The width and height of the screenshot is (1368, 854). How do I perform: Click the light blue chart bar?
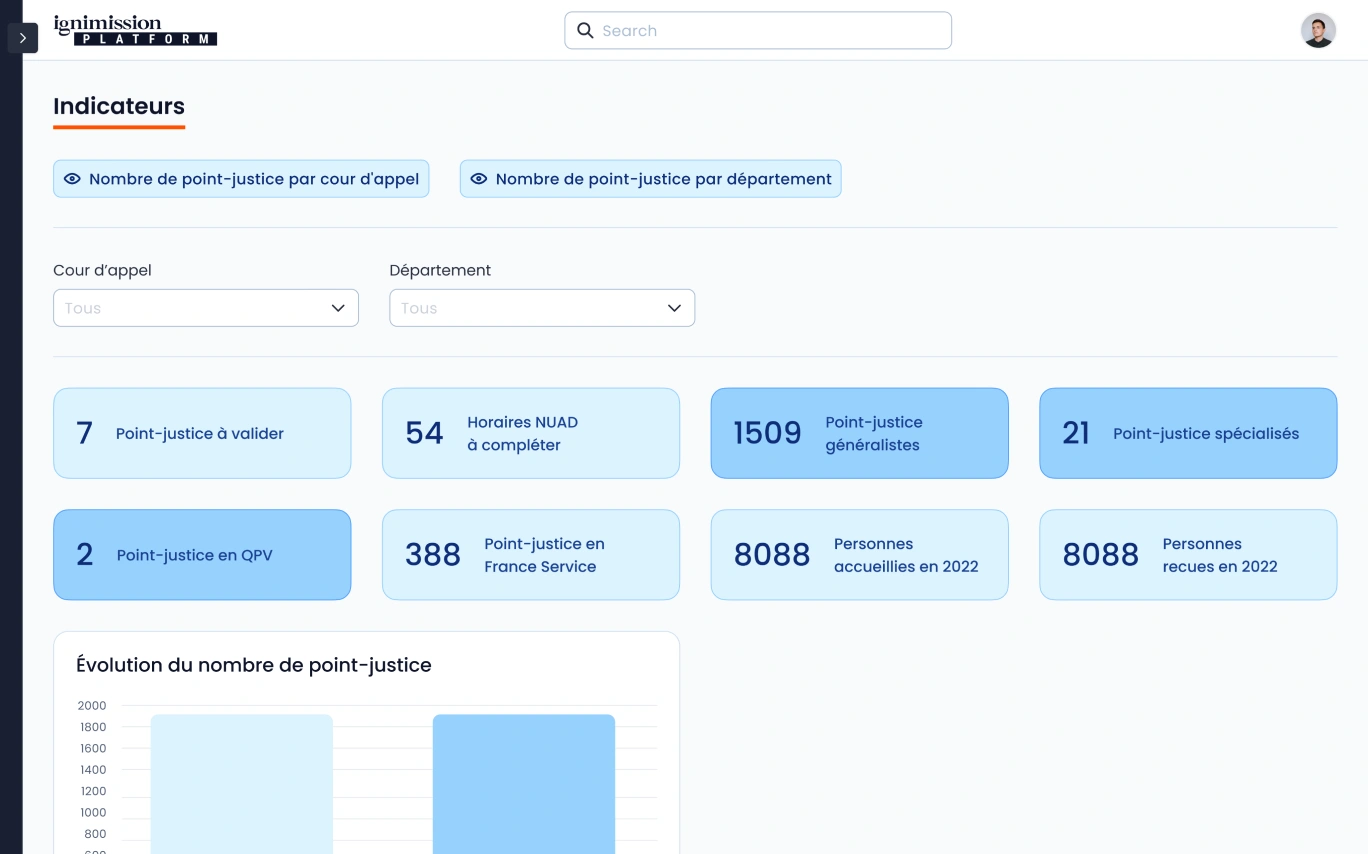(x=242, y=785)
